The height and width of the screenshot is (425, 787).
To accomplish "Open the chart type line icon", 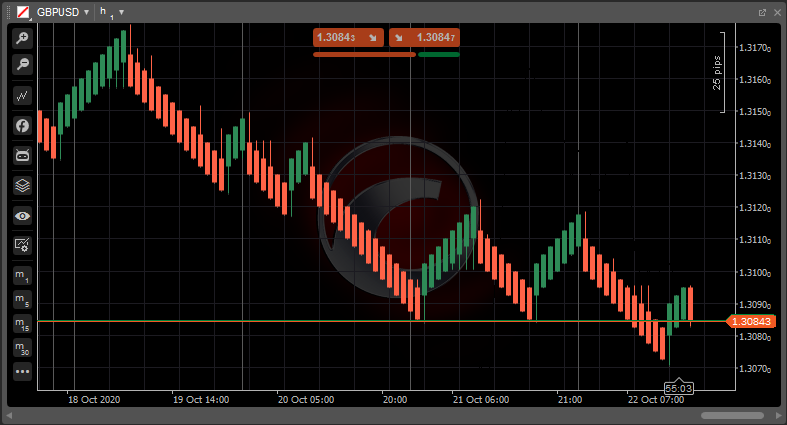I will [x=22, y=96].
